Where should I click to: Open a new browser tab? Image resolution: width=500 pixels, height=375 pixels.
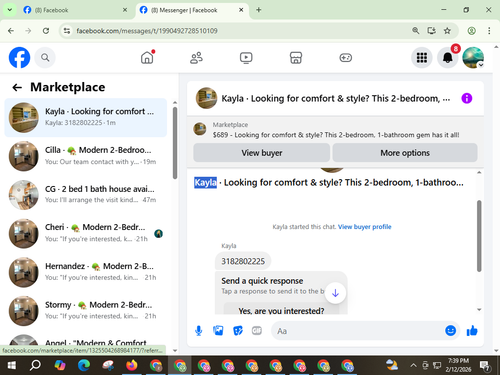[259, 10]
